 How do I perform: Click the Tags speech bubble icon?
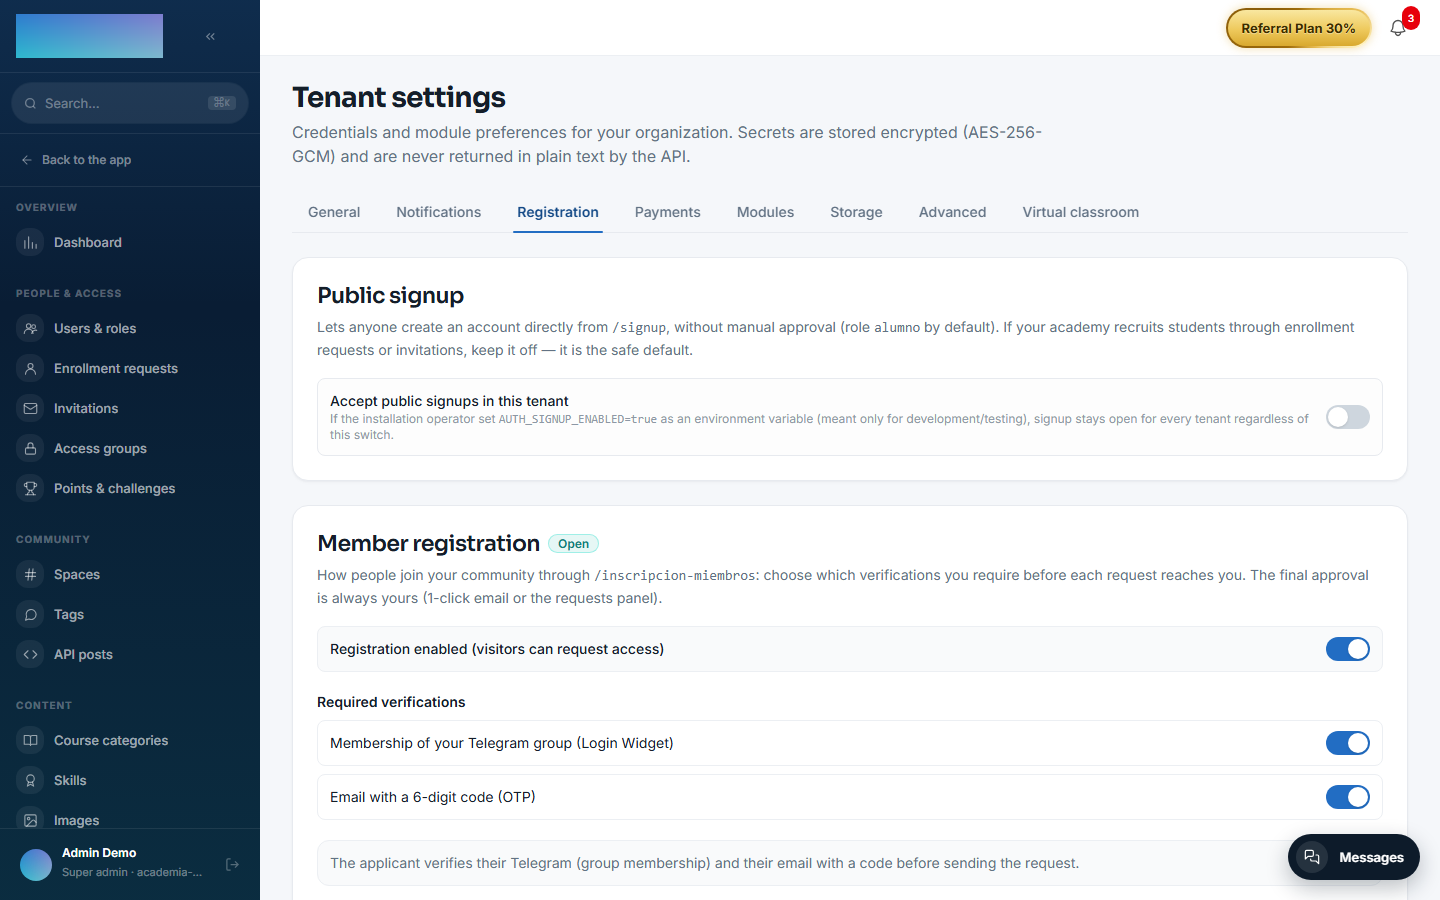pos(31,615)
